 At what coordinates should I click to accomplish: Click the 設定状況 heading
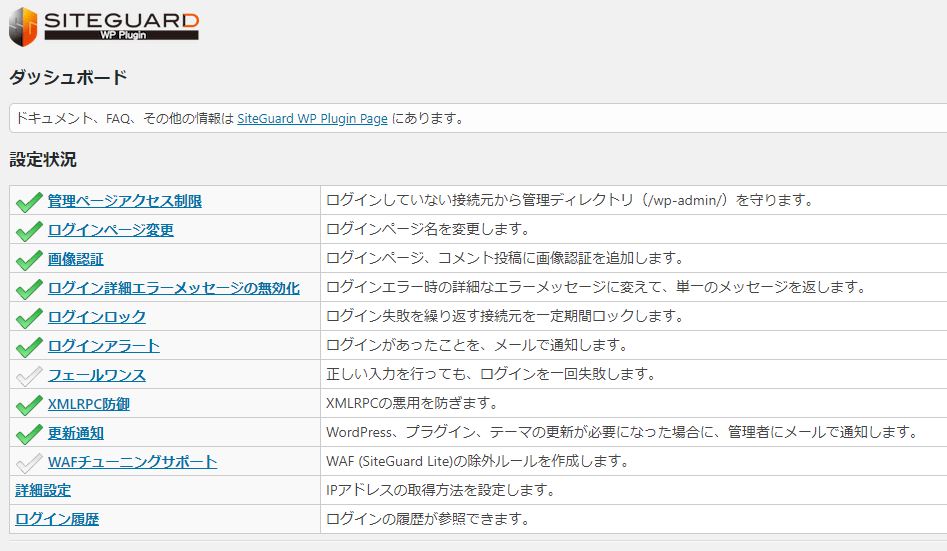(43, 160)
